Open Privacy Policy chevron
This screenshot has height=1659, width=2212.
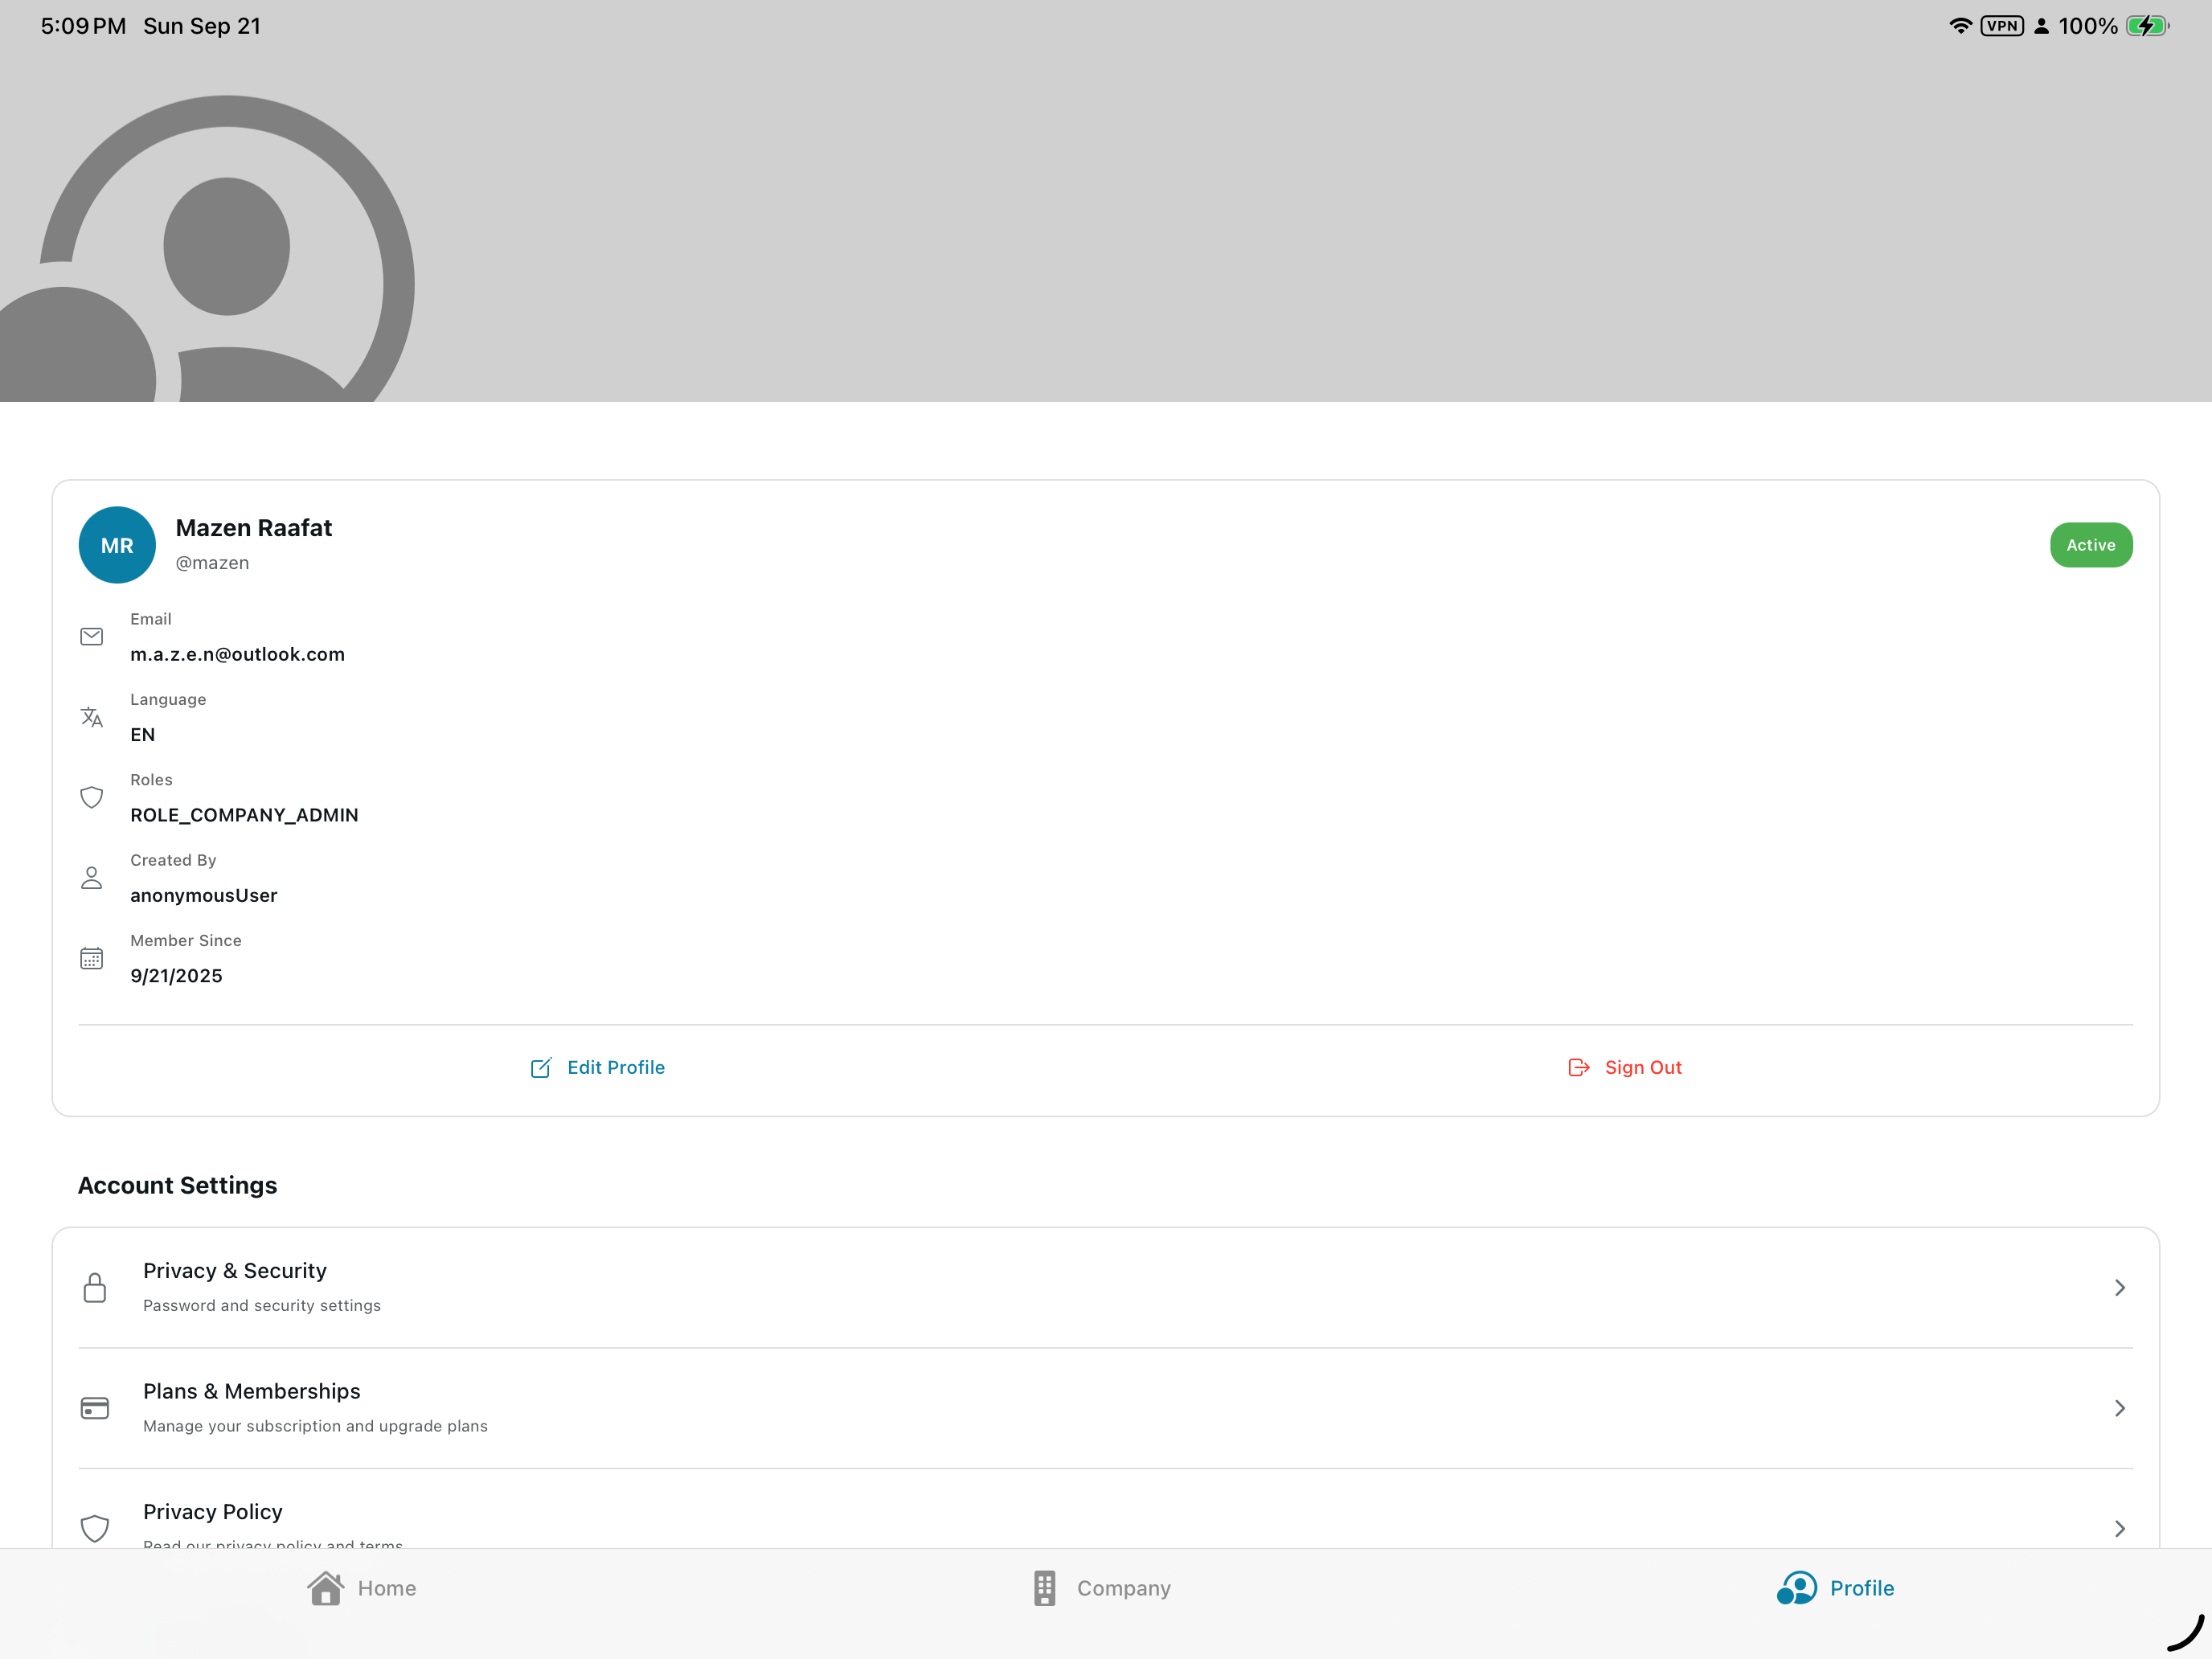coord(2119,1528)
